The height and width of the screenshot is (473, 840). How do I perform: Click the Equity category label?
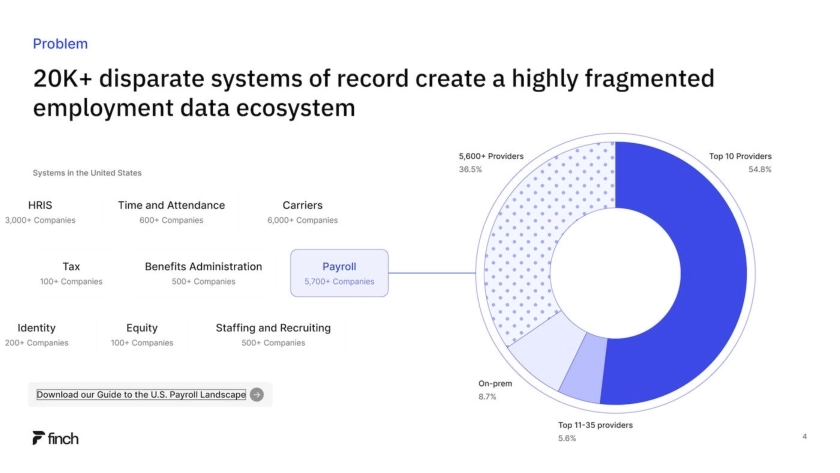pyautogui.click(x=142, y=328)
